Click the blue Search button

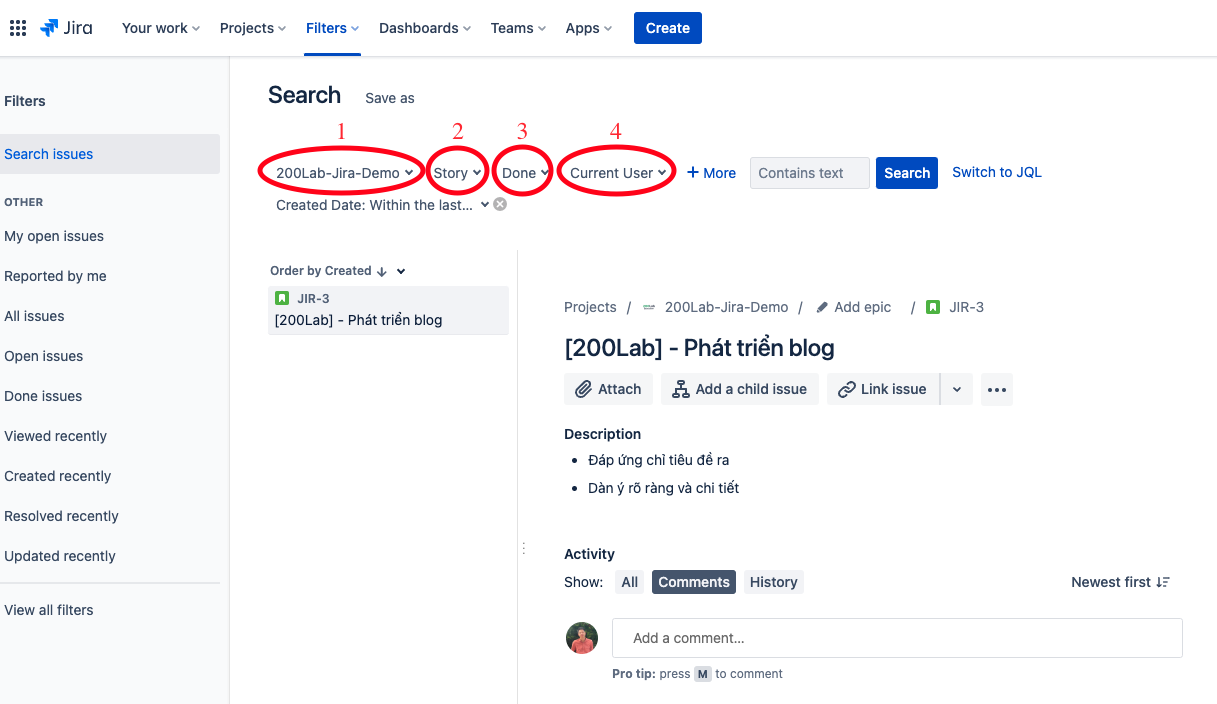point(907,173)
